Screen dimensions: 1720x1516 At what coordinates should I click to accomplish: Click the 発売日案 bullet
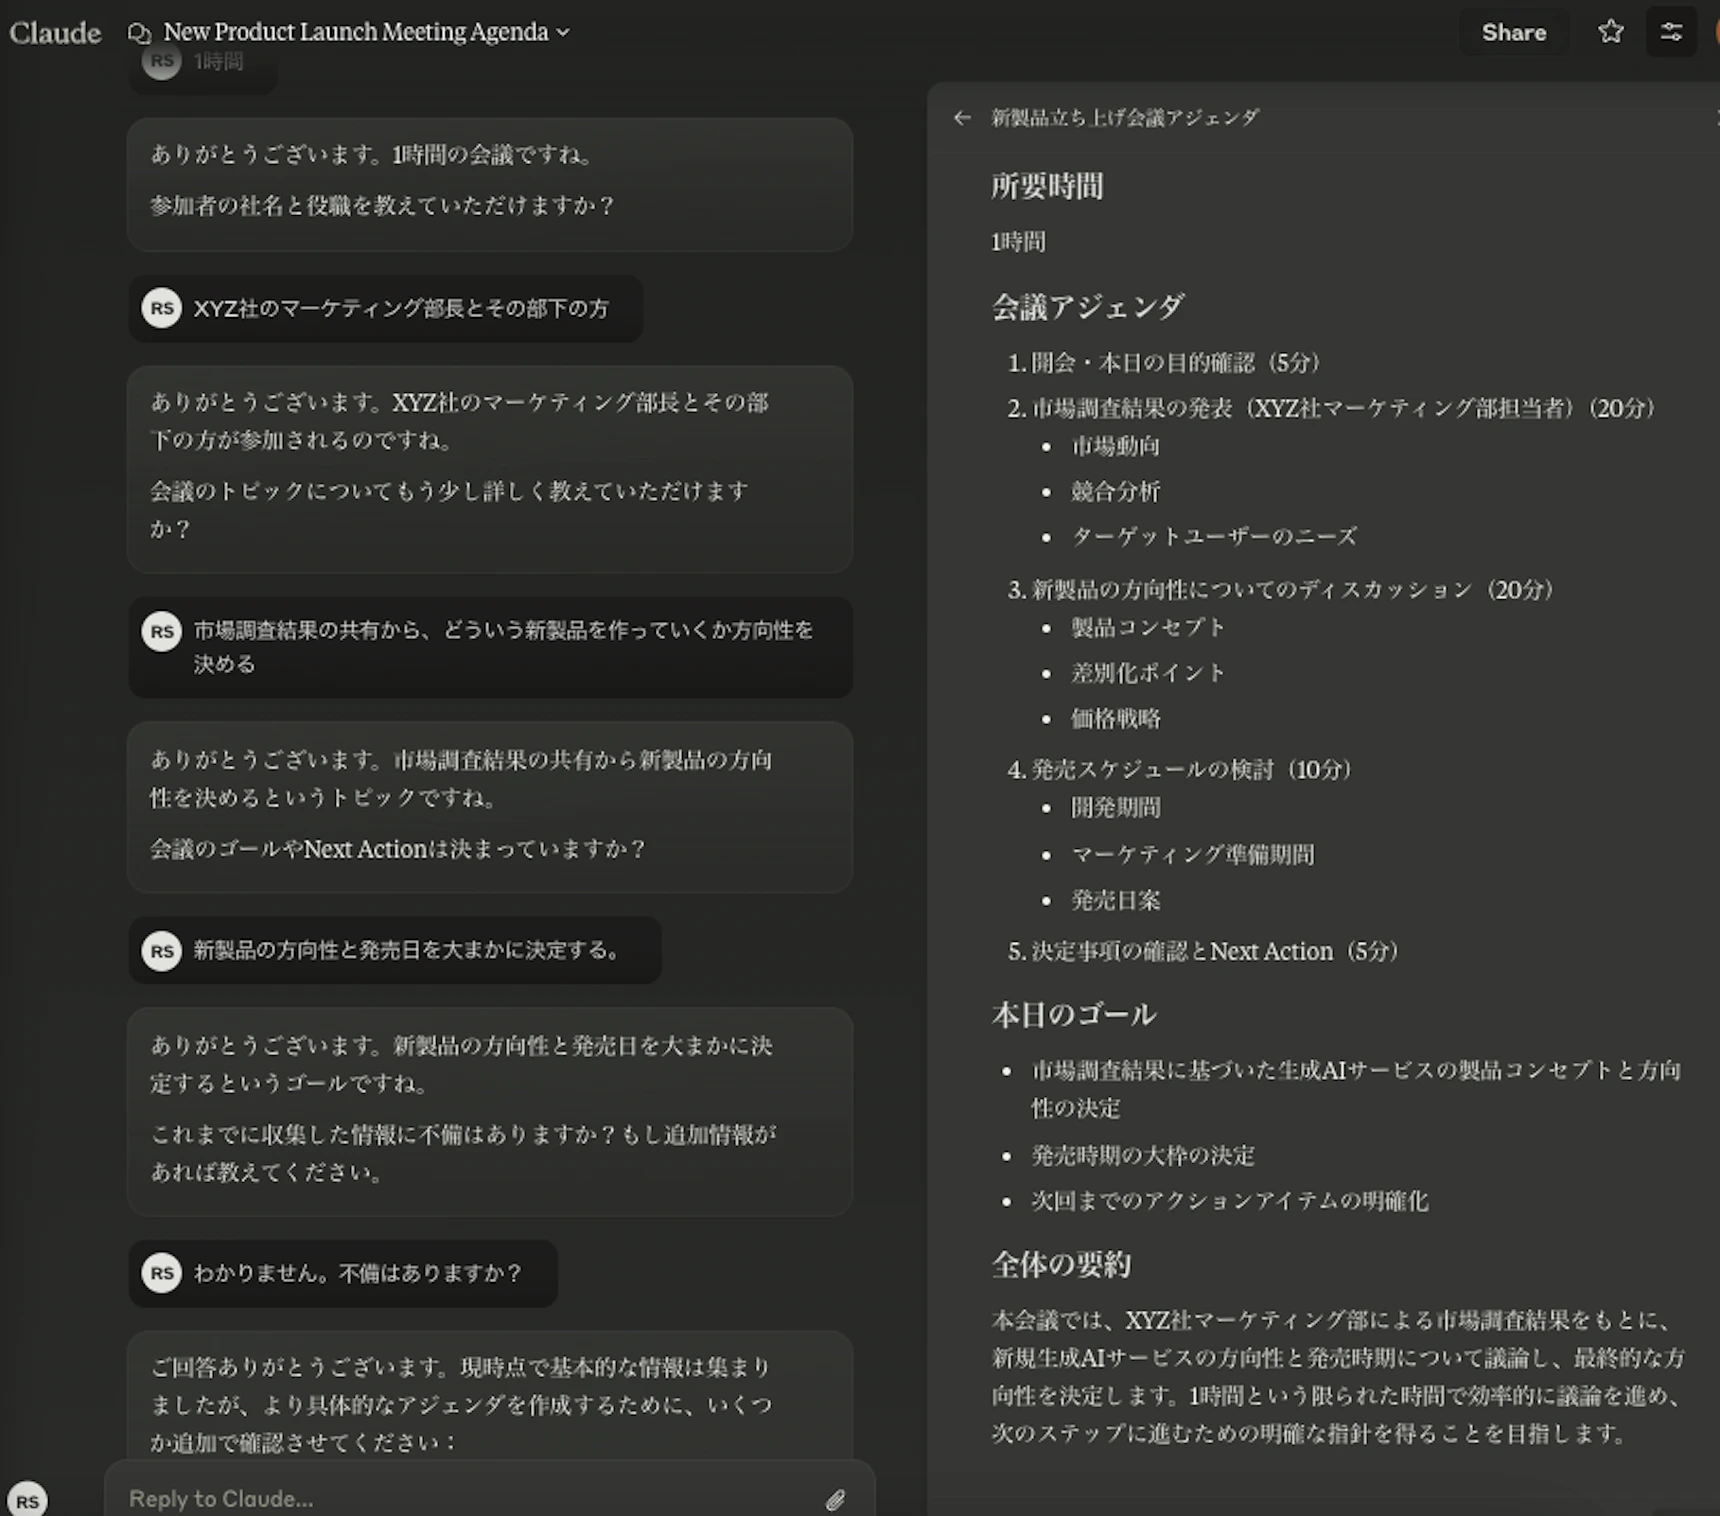pyautogui.click(x=1116, y=900)
